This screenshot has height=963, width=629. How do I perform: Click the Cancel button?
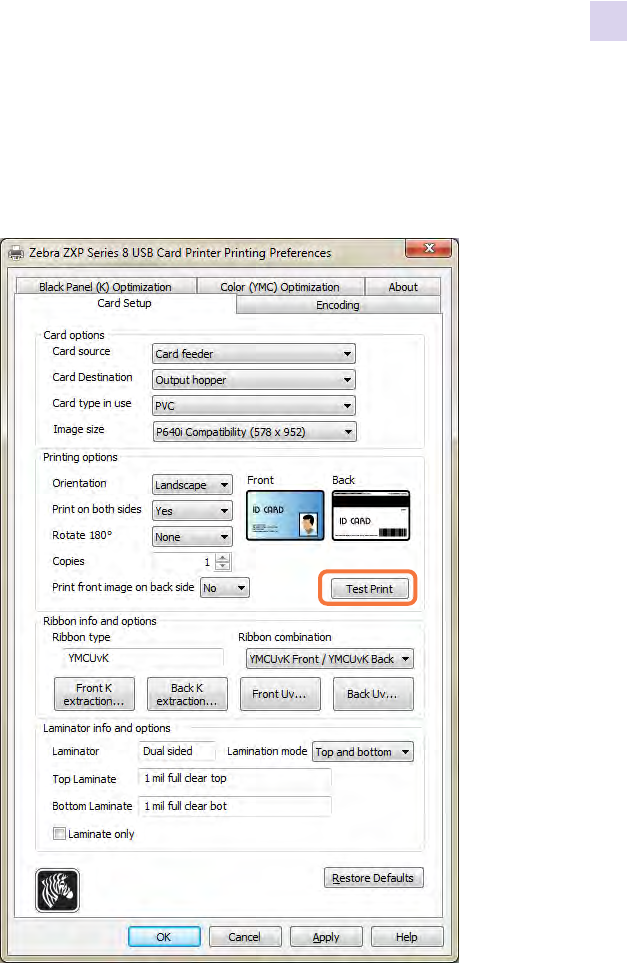pyautogui.click(x=245, y=937)
